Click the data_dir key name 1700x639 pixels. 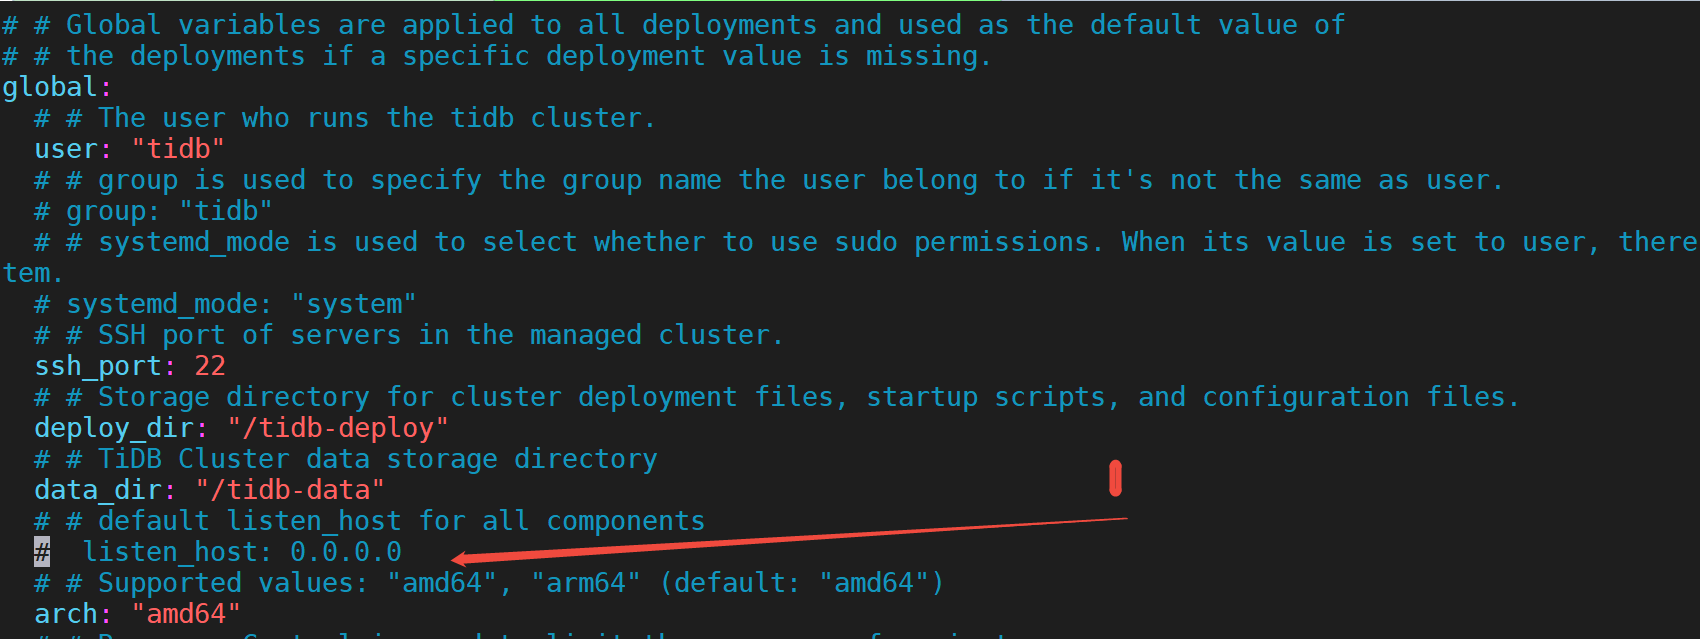(x=97, y=491)
